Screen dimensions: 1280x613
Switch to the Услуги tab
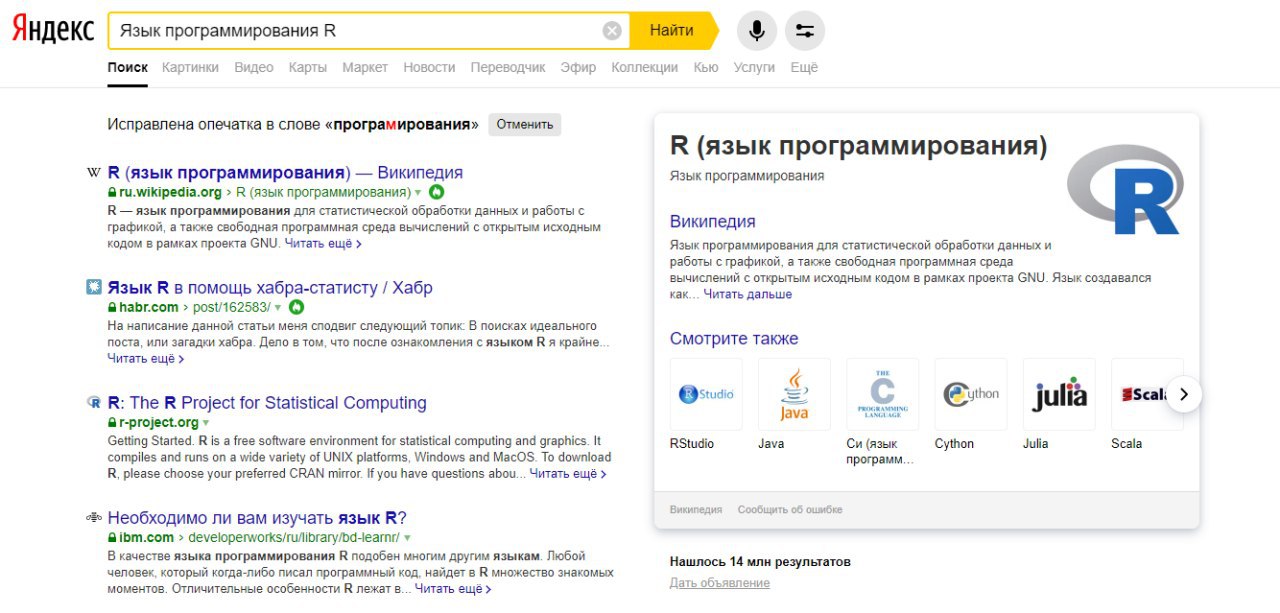754,67
